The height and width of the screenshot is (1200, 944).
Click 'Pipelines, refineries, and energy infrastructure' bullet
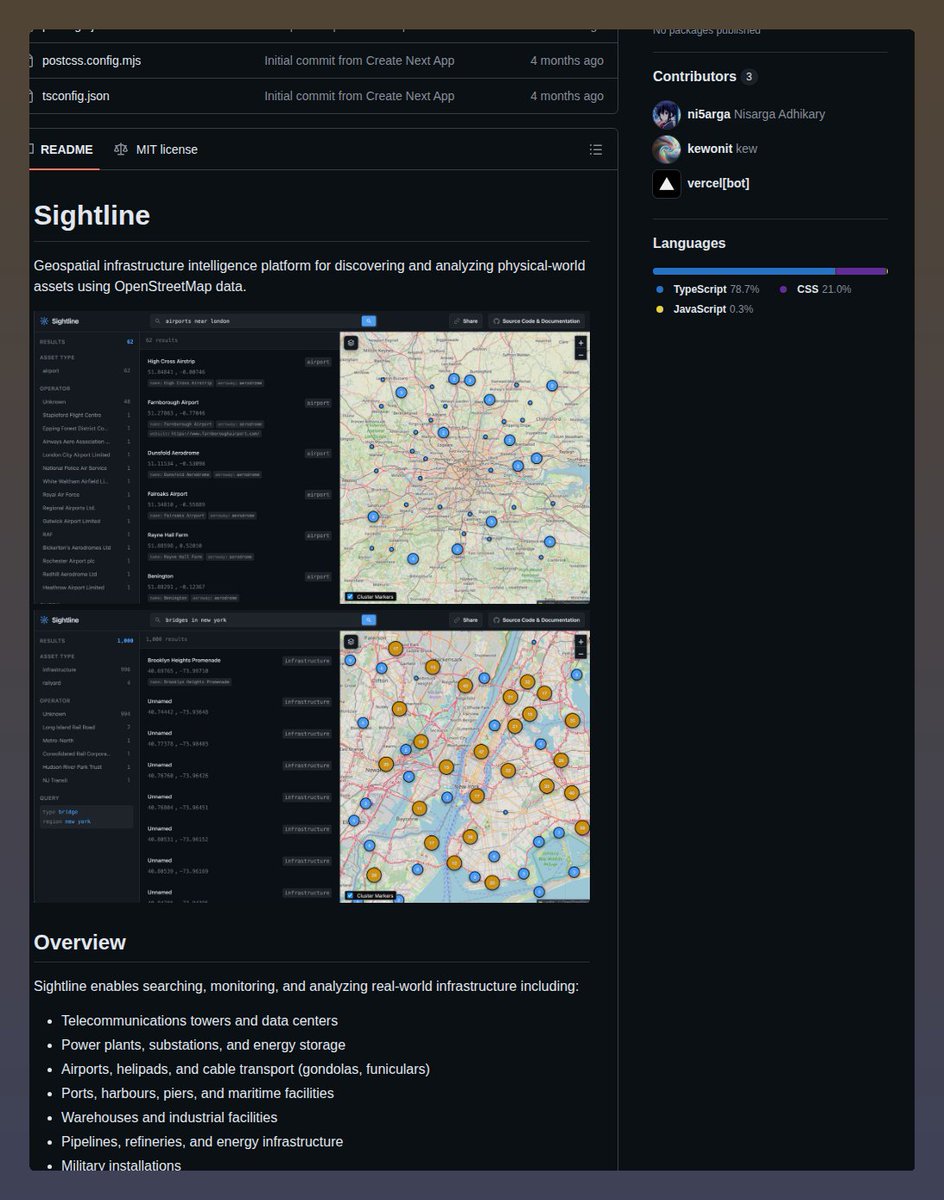pyautogui.click(x=202, y=1141)
